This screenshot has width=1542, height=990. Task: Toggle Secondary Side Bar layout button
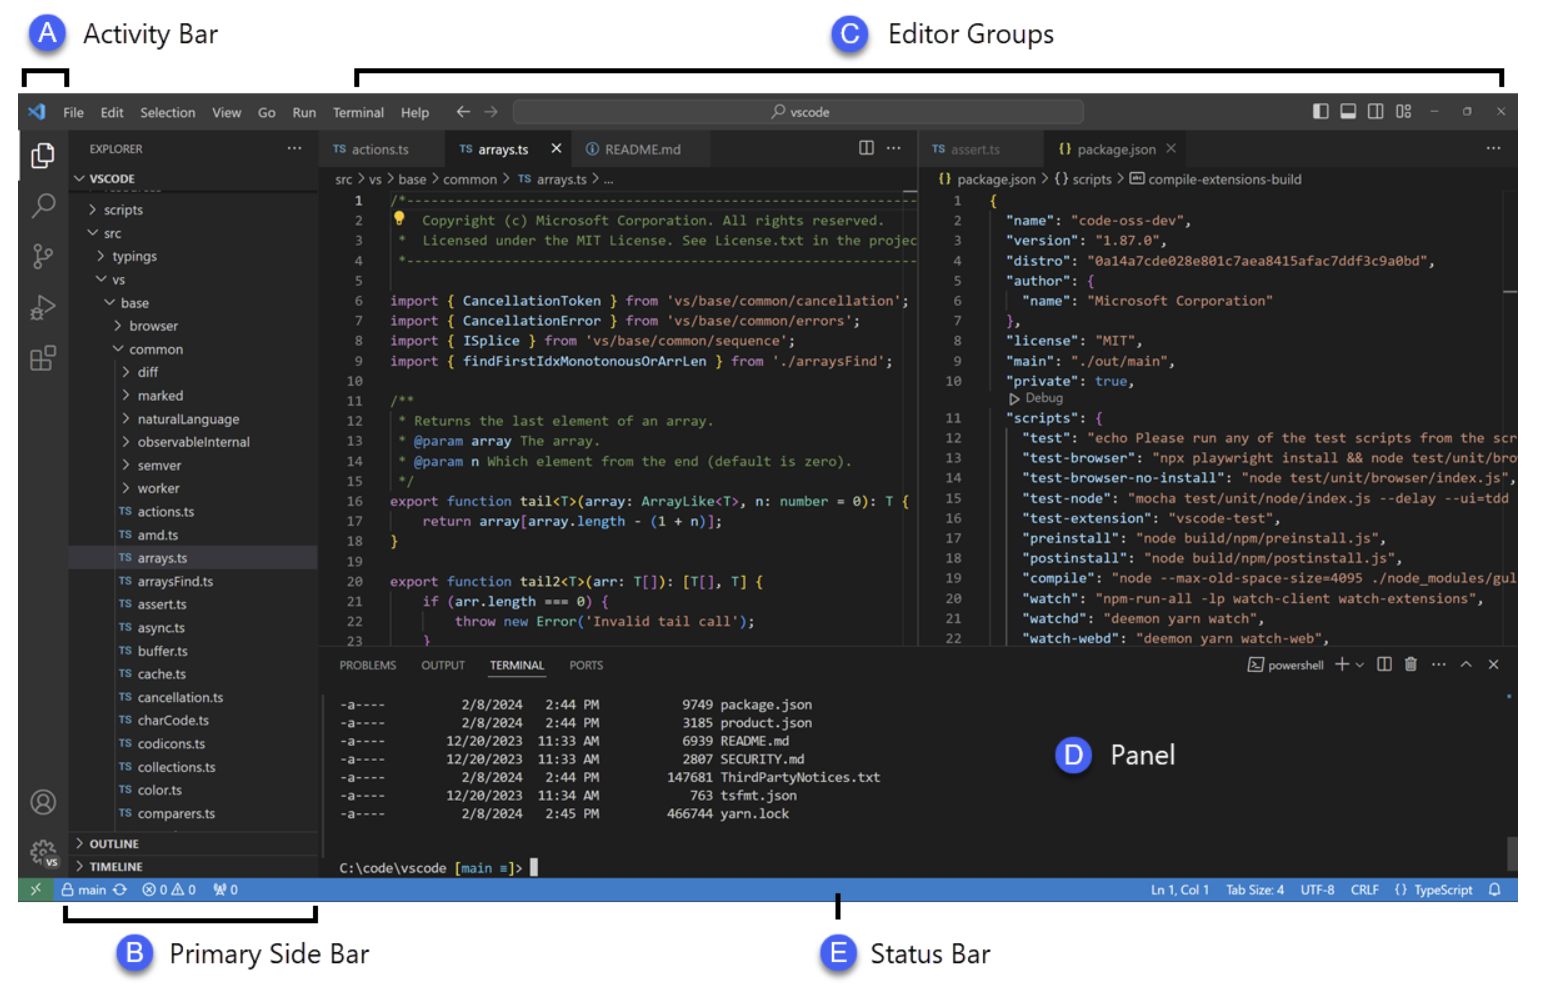(1376, 111)
